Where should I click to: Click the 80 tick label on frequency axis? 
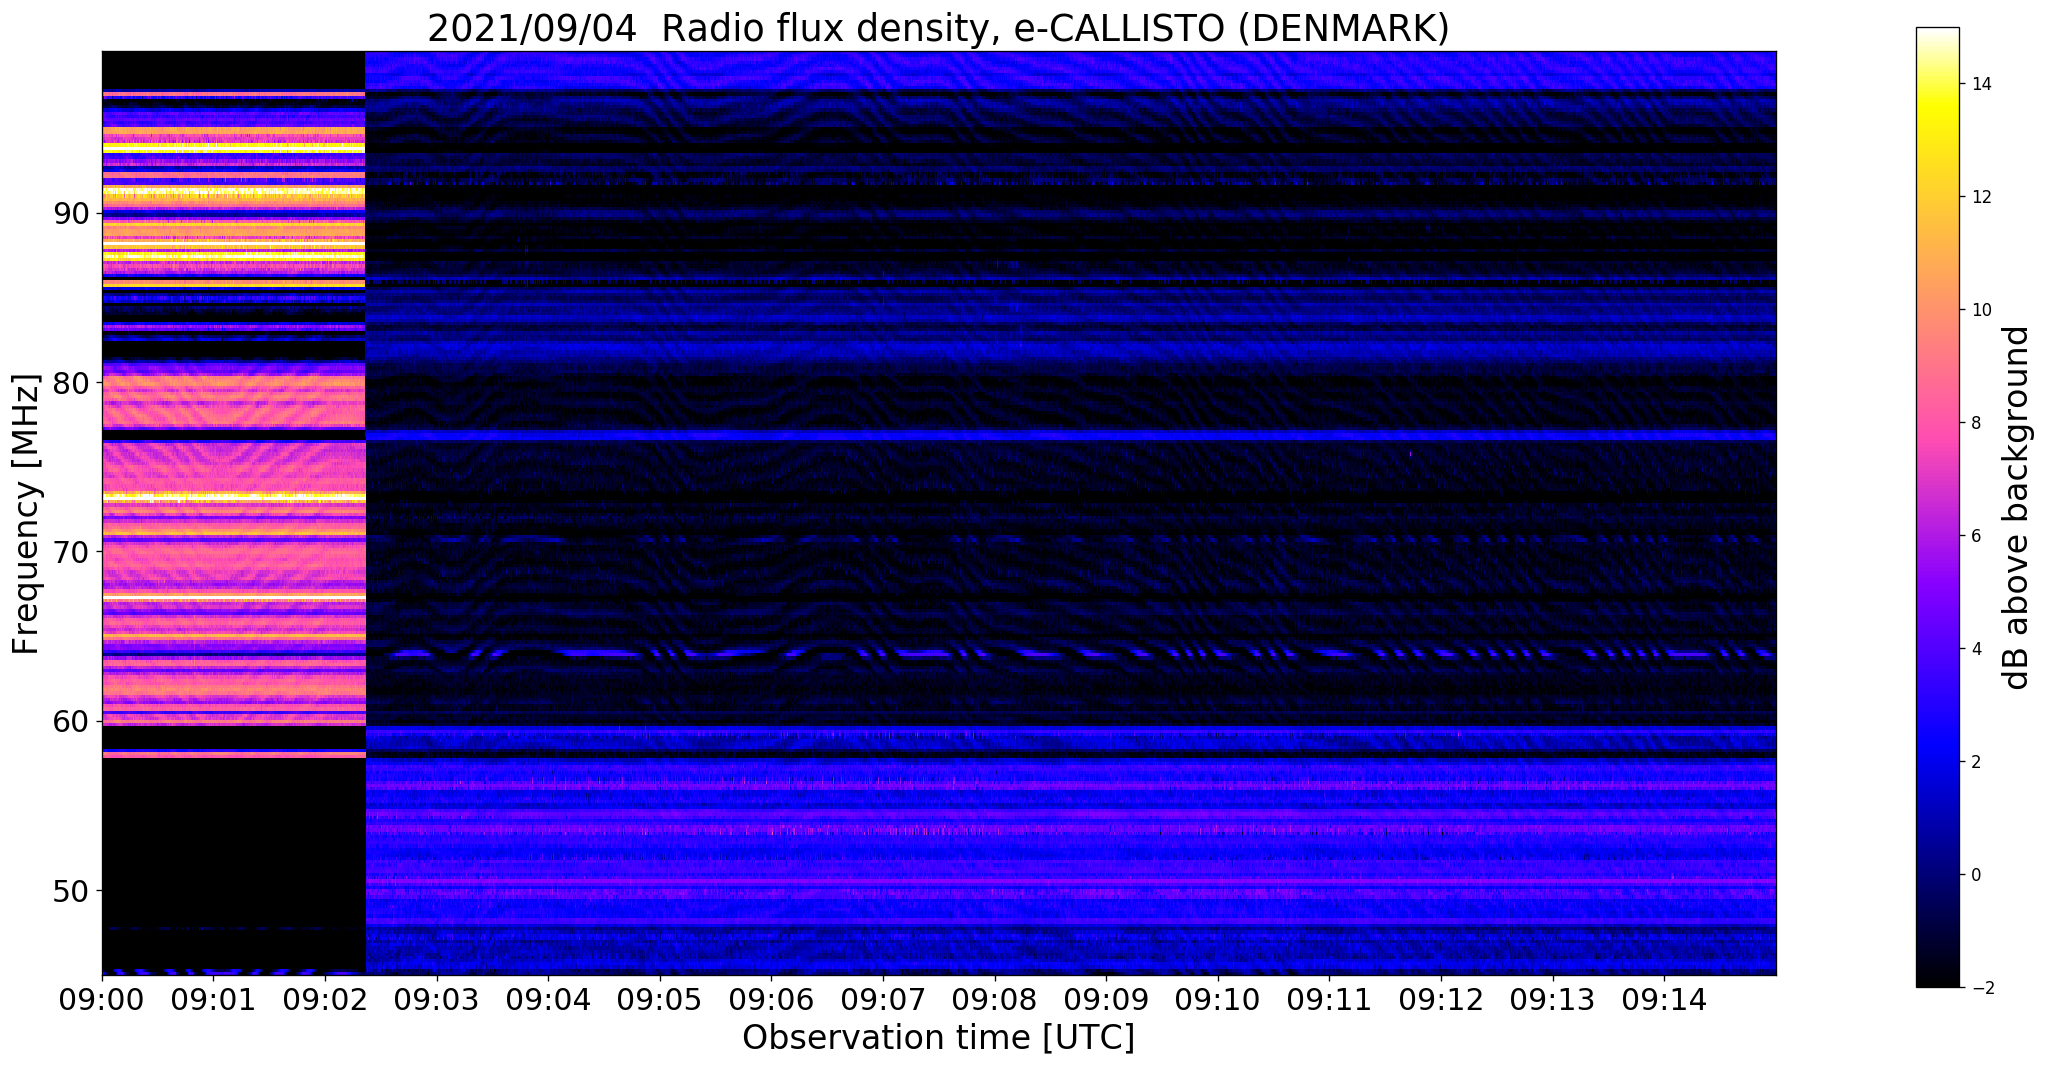(72, 383)
